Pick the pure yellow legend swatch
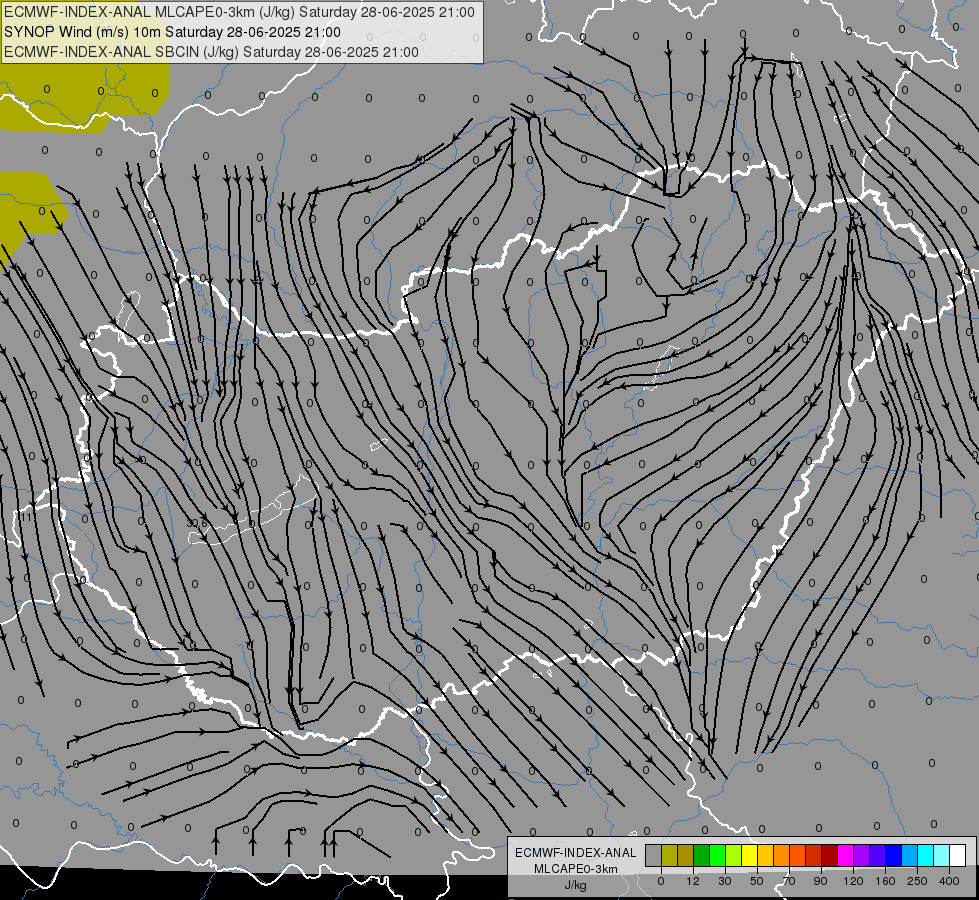Screen dimensions: 979x900 (750, 855)
